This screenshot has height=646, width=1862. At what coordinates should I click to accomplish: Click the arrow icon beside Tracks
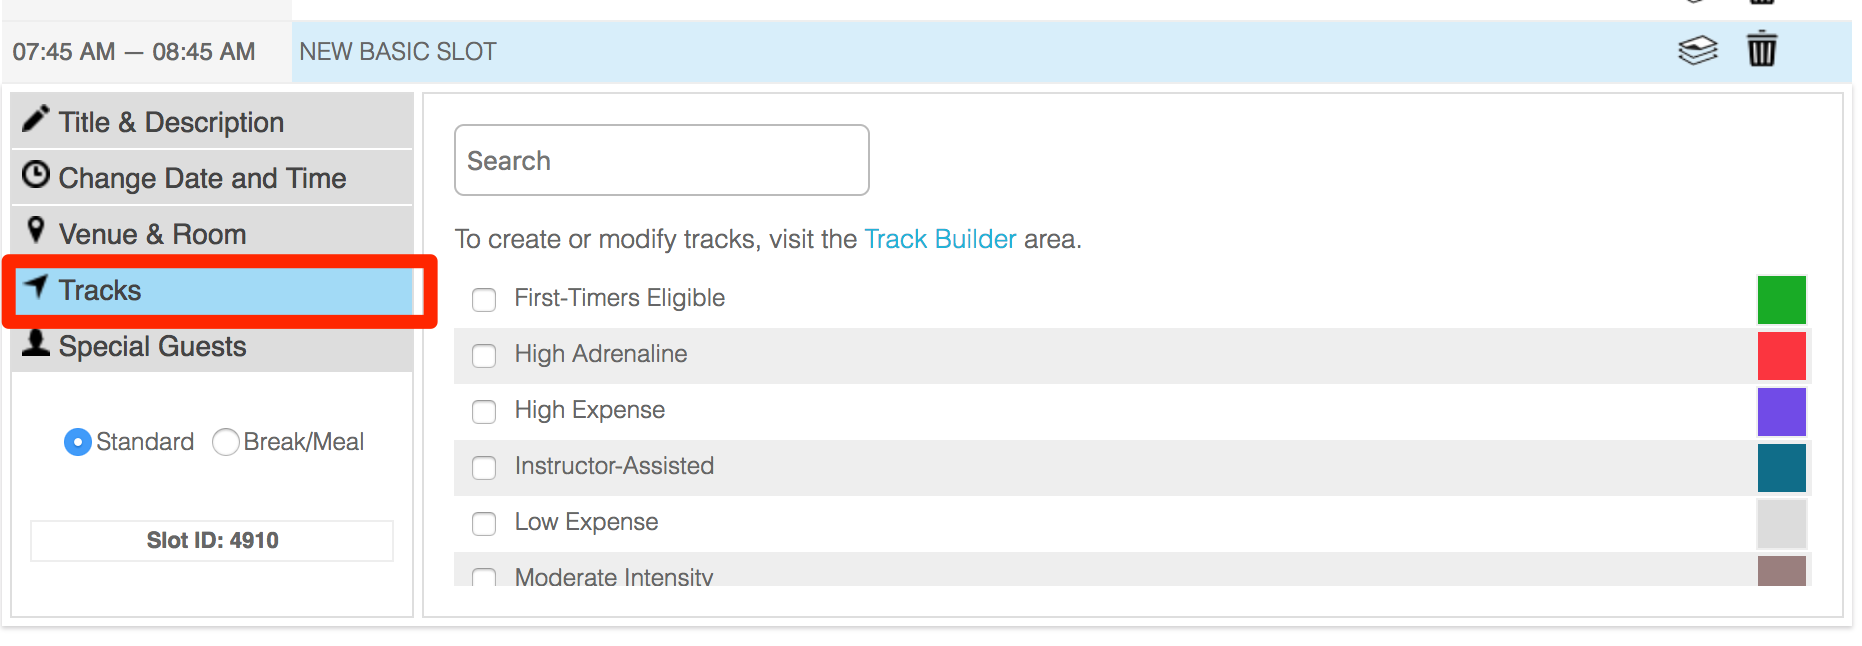(36, 287)
